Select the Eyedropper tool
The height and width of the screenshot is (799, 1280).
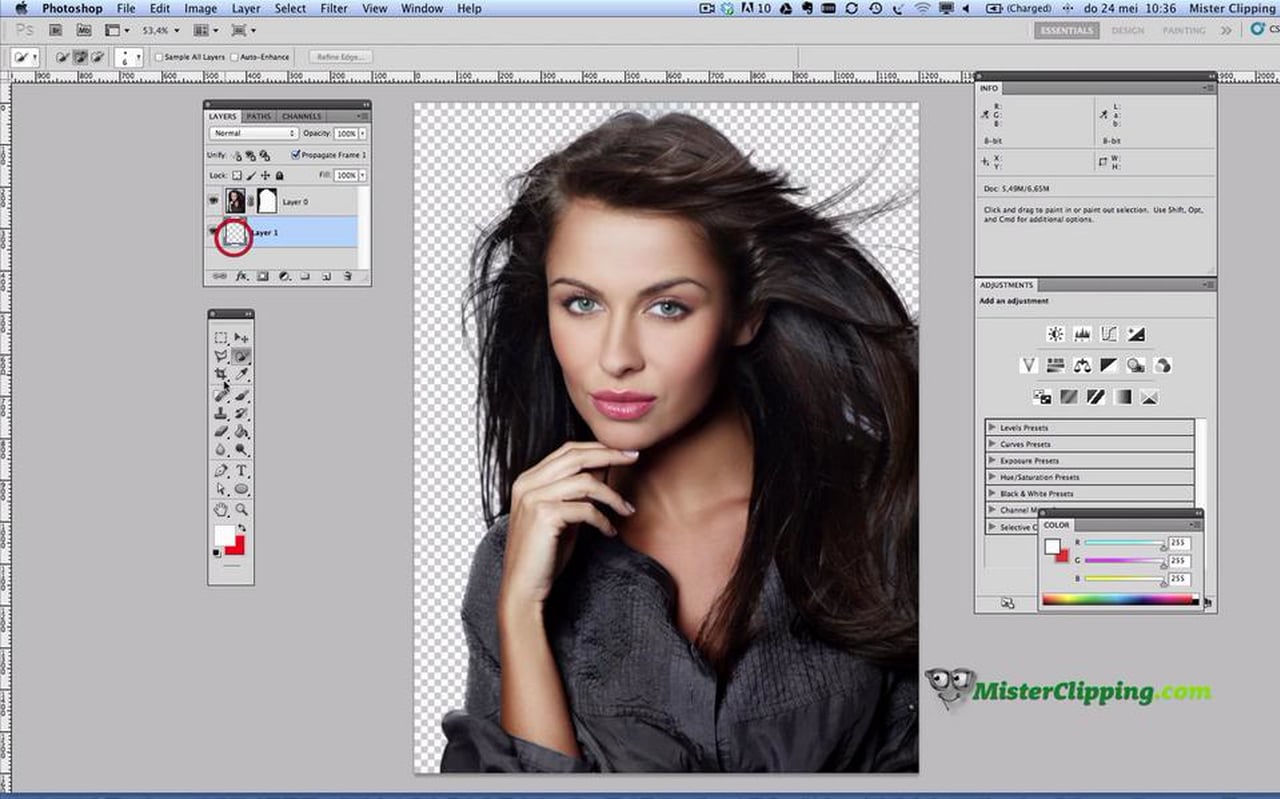241,374
